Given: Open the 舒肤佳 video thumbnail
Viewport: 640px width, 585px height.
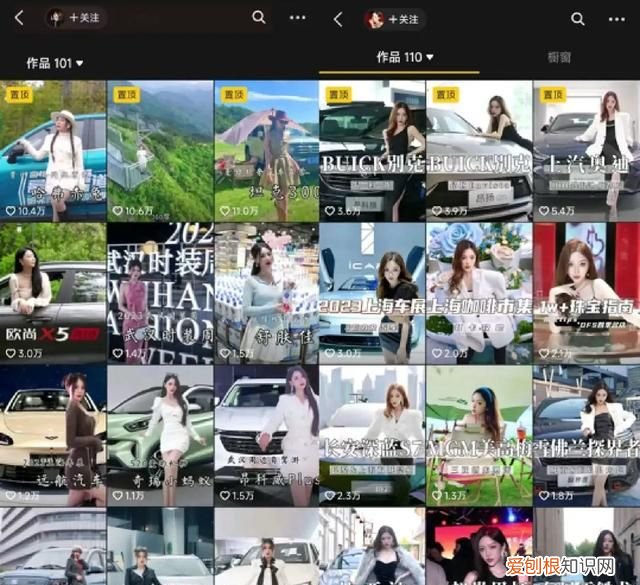Looking at the screenshot, I should coord(267,294).
